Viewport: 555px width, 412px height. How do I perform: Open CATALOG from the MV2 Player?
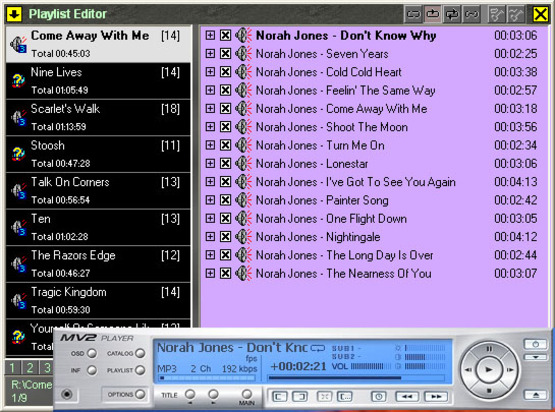coord(140,353)
